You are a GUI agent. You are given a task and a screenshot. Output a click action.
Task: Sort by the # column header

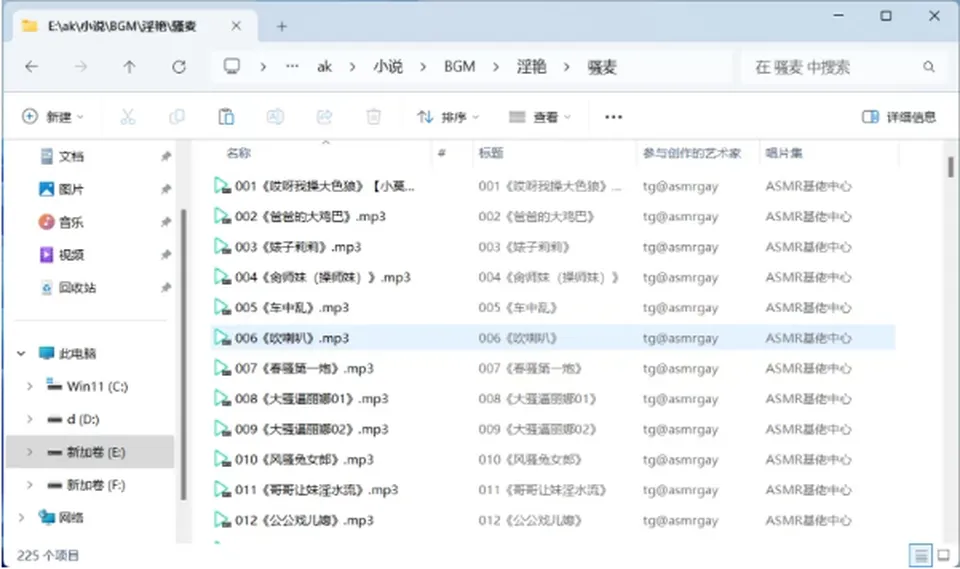(x=441, y=153)
